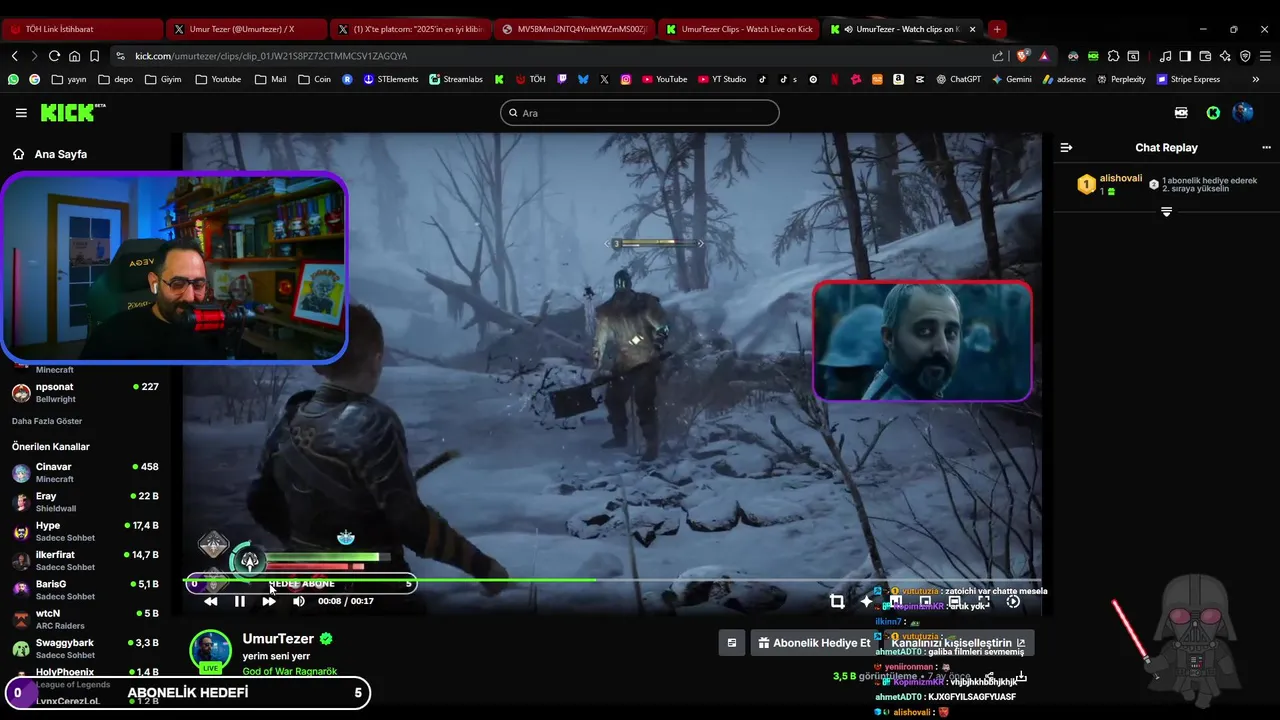Open the UmurTezer channel name link

(x=278, y=638)
